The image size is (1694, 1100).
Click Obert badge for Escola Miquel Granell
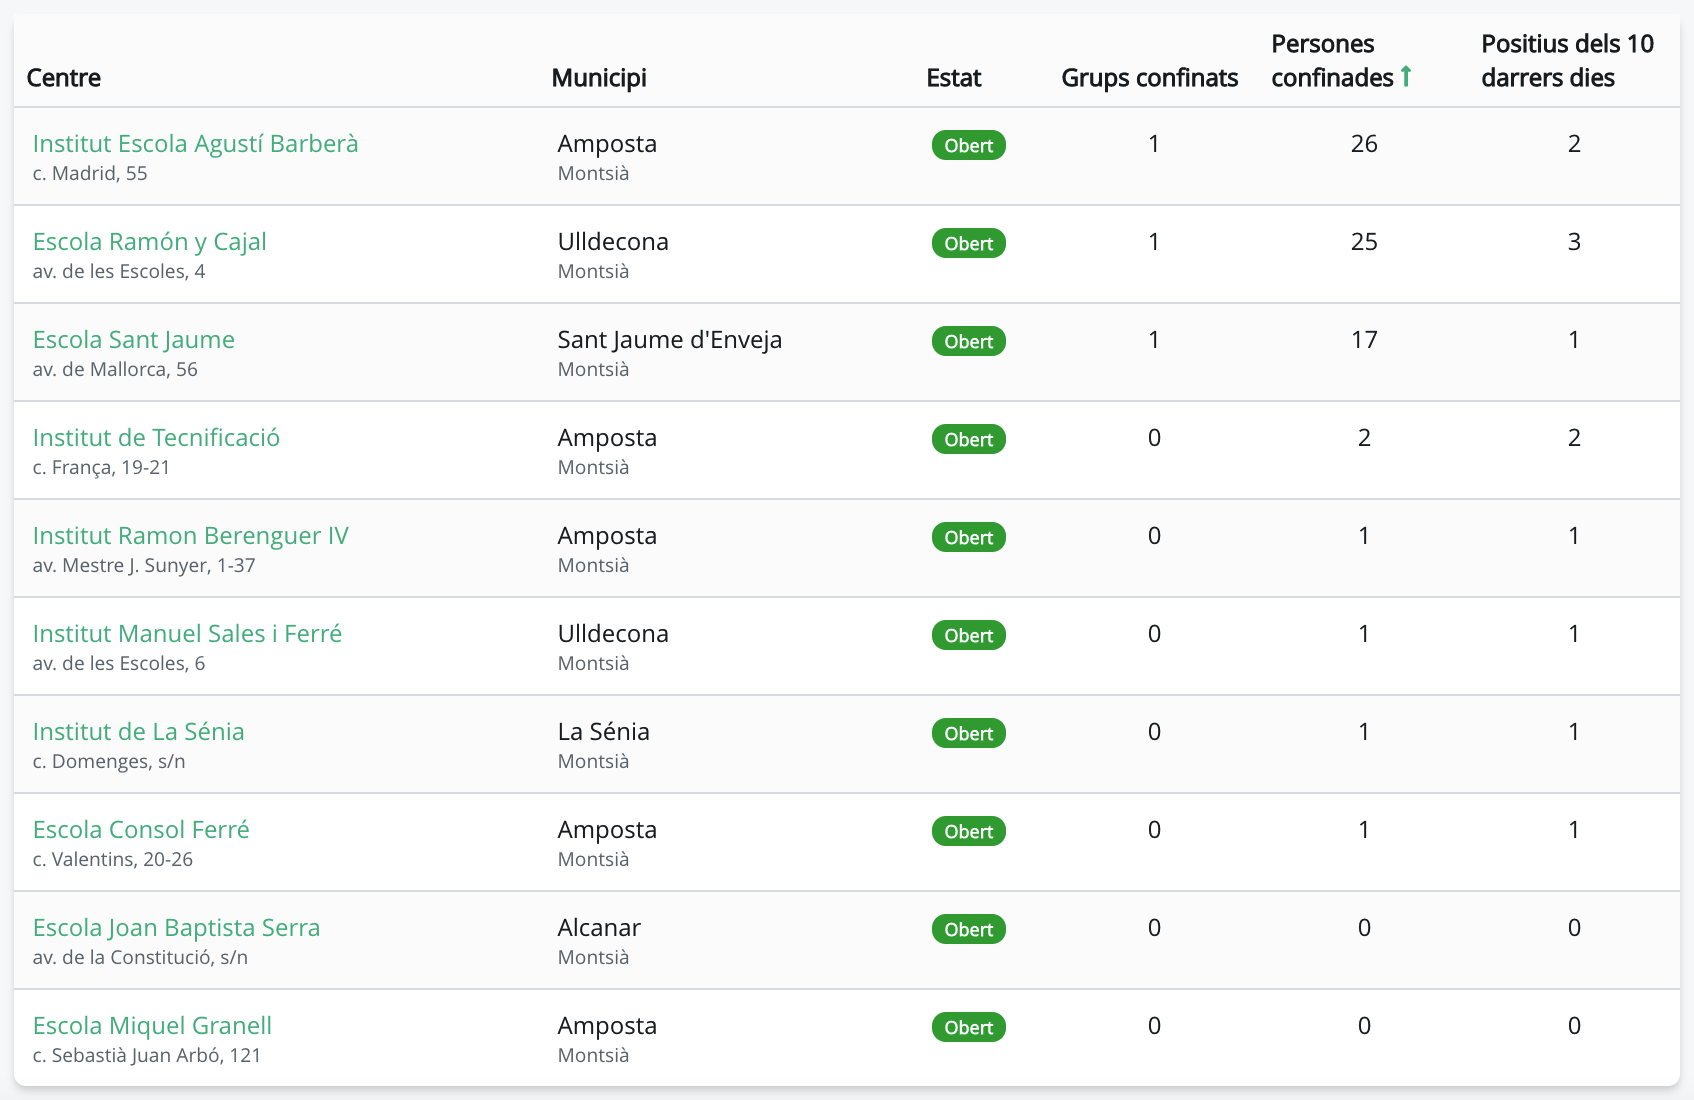[x=969, y=1027]
